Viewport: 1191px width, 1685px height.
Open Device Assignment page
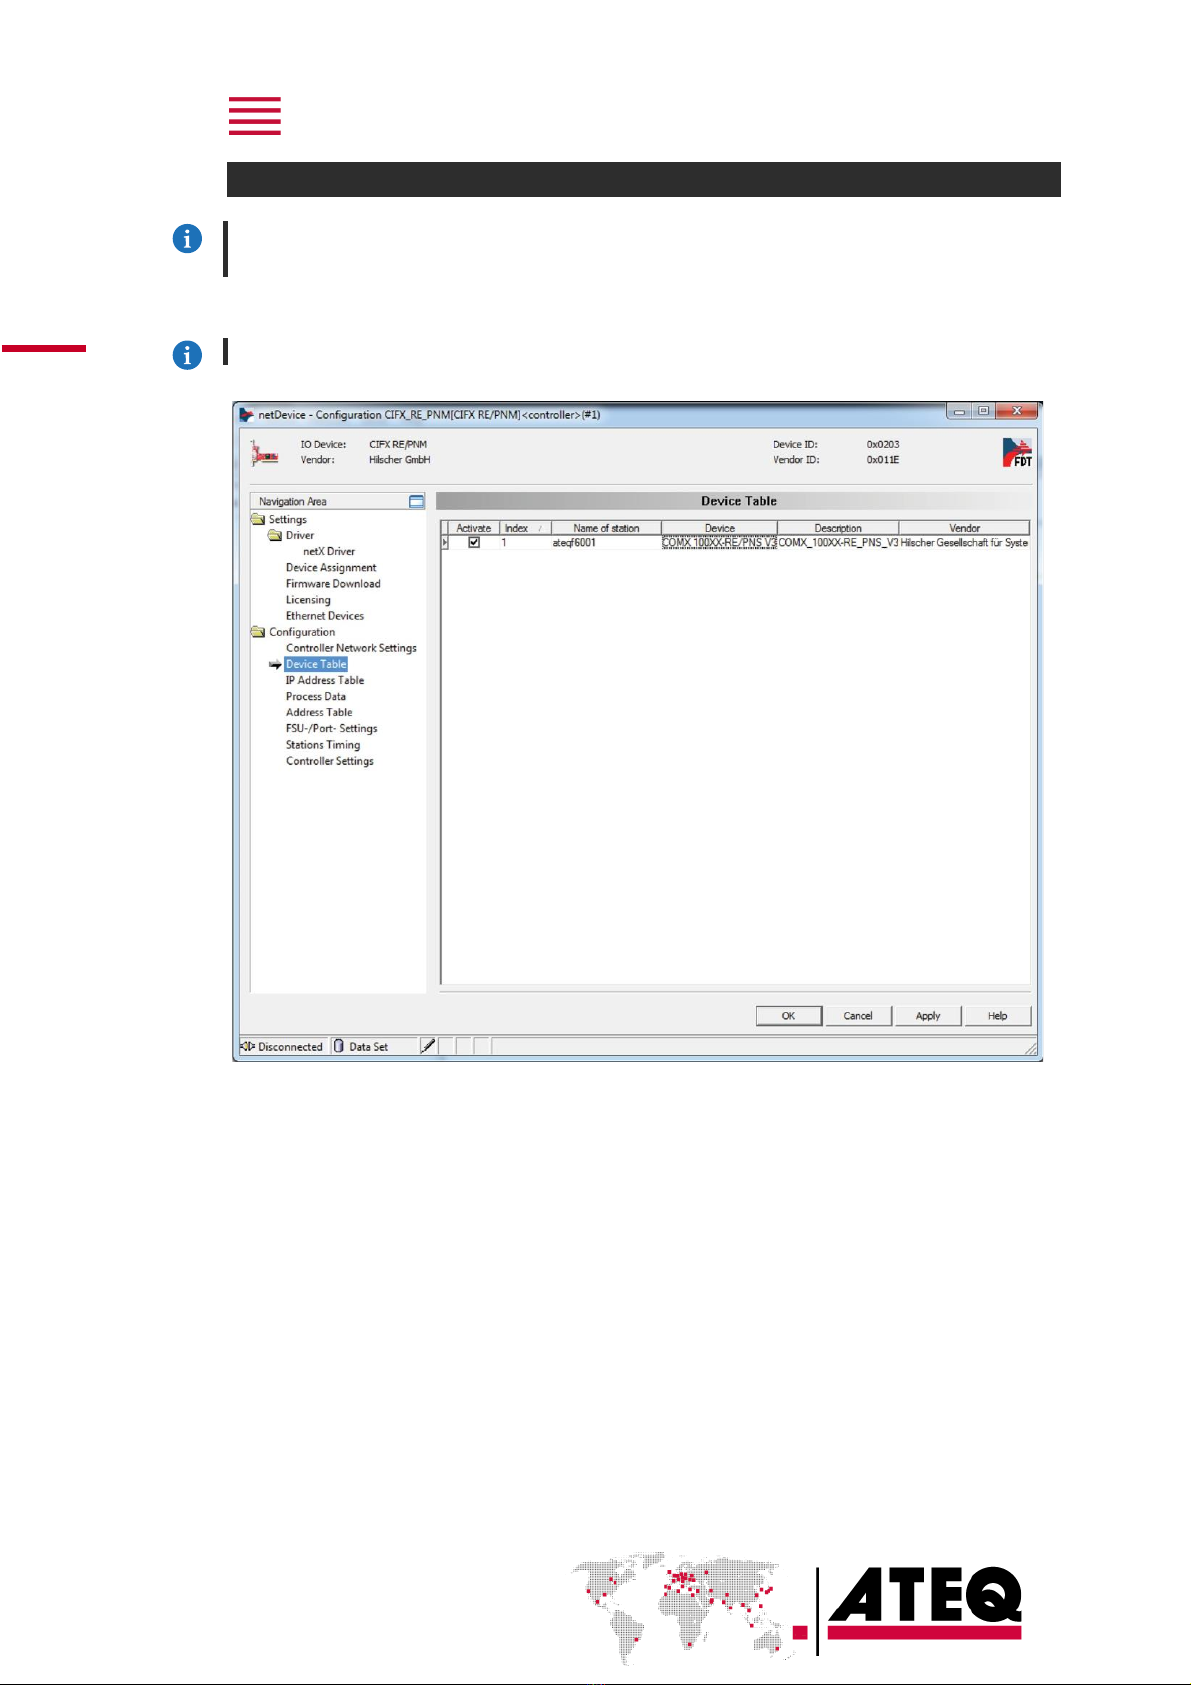(331, 567)
